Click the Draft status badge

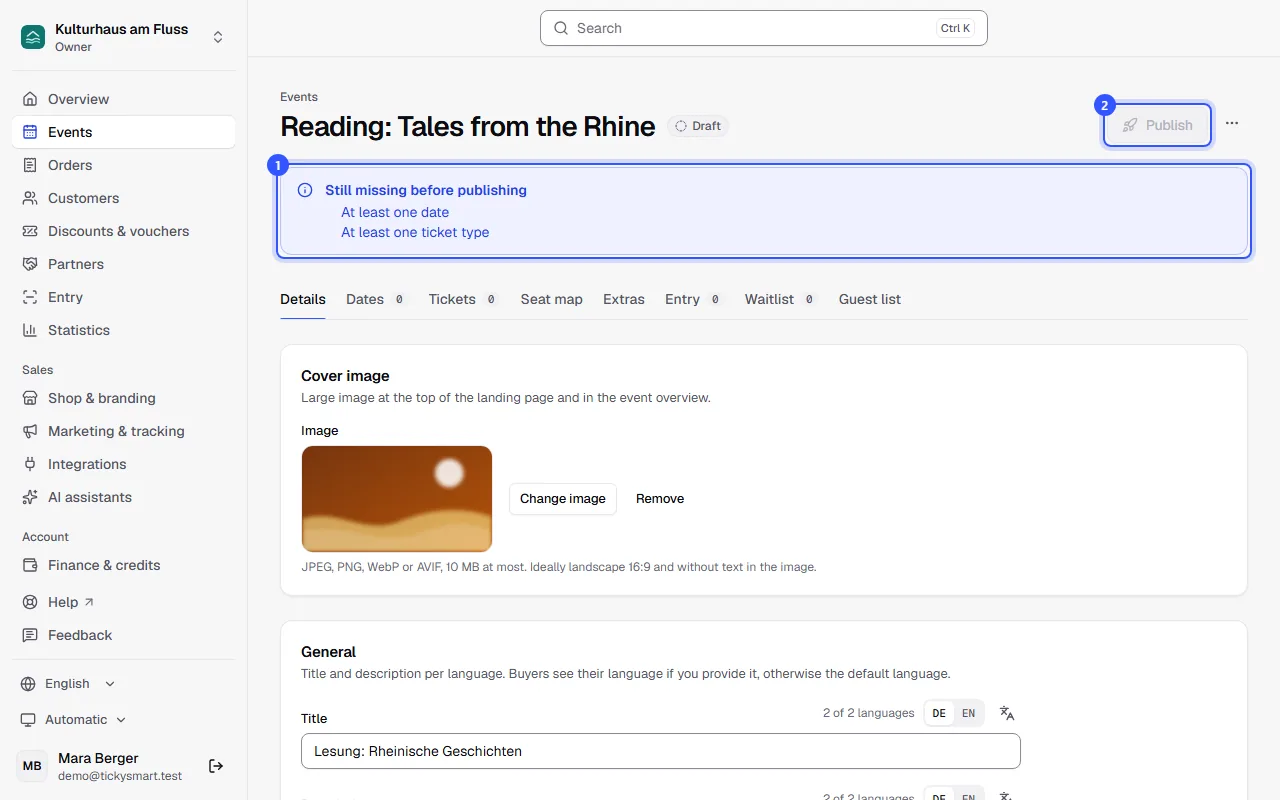pyautogui.click(x=698, y=126)
